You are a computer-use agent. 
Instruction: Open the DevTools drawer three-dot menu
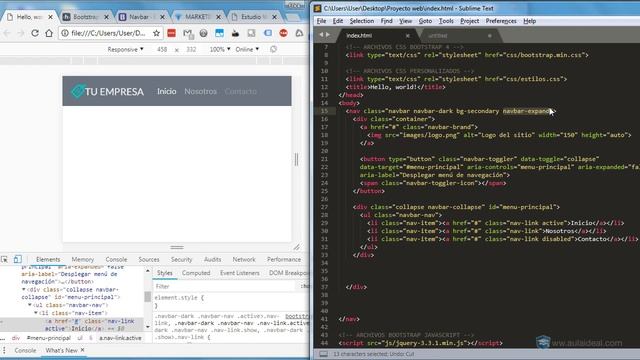4,351
